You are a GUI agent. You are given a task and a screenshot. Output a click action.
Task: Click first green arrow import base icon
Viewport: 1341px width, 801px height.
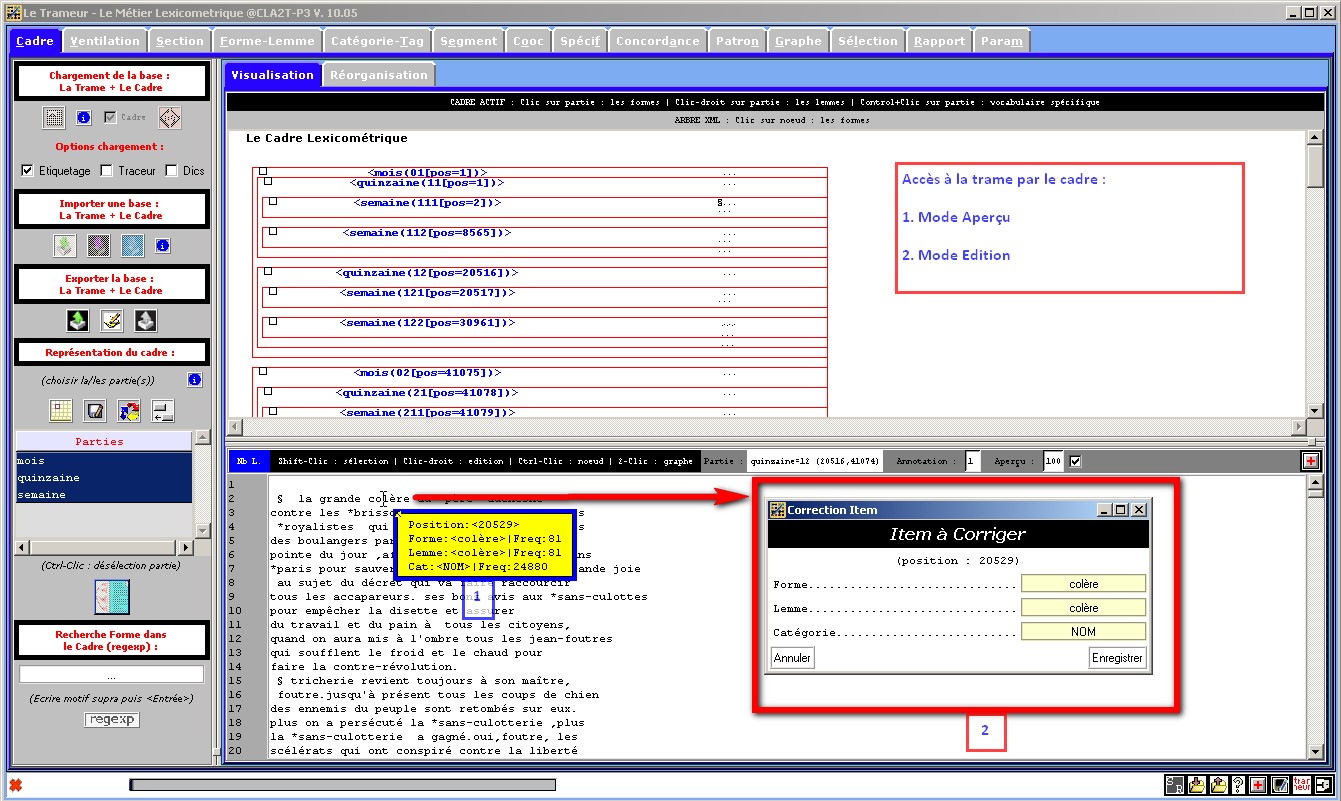[x=64, y=245]
